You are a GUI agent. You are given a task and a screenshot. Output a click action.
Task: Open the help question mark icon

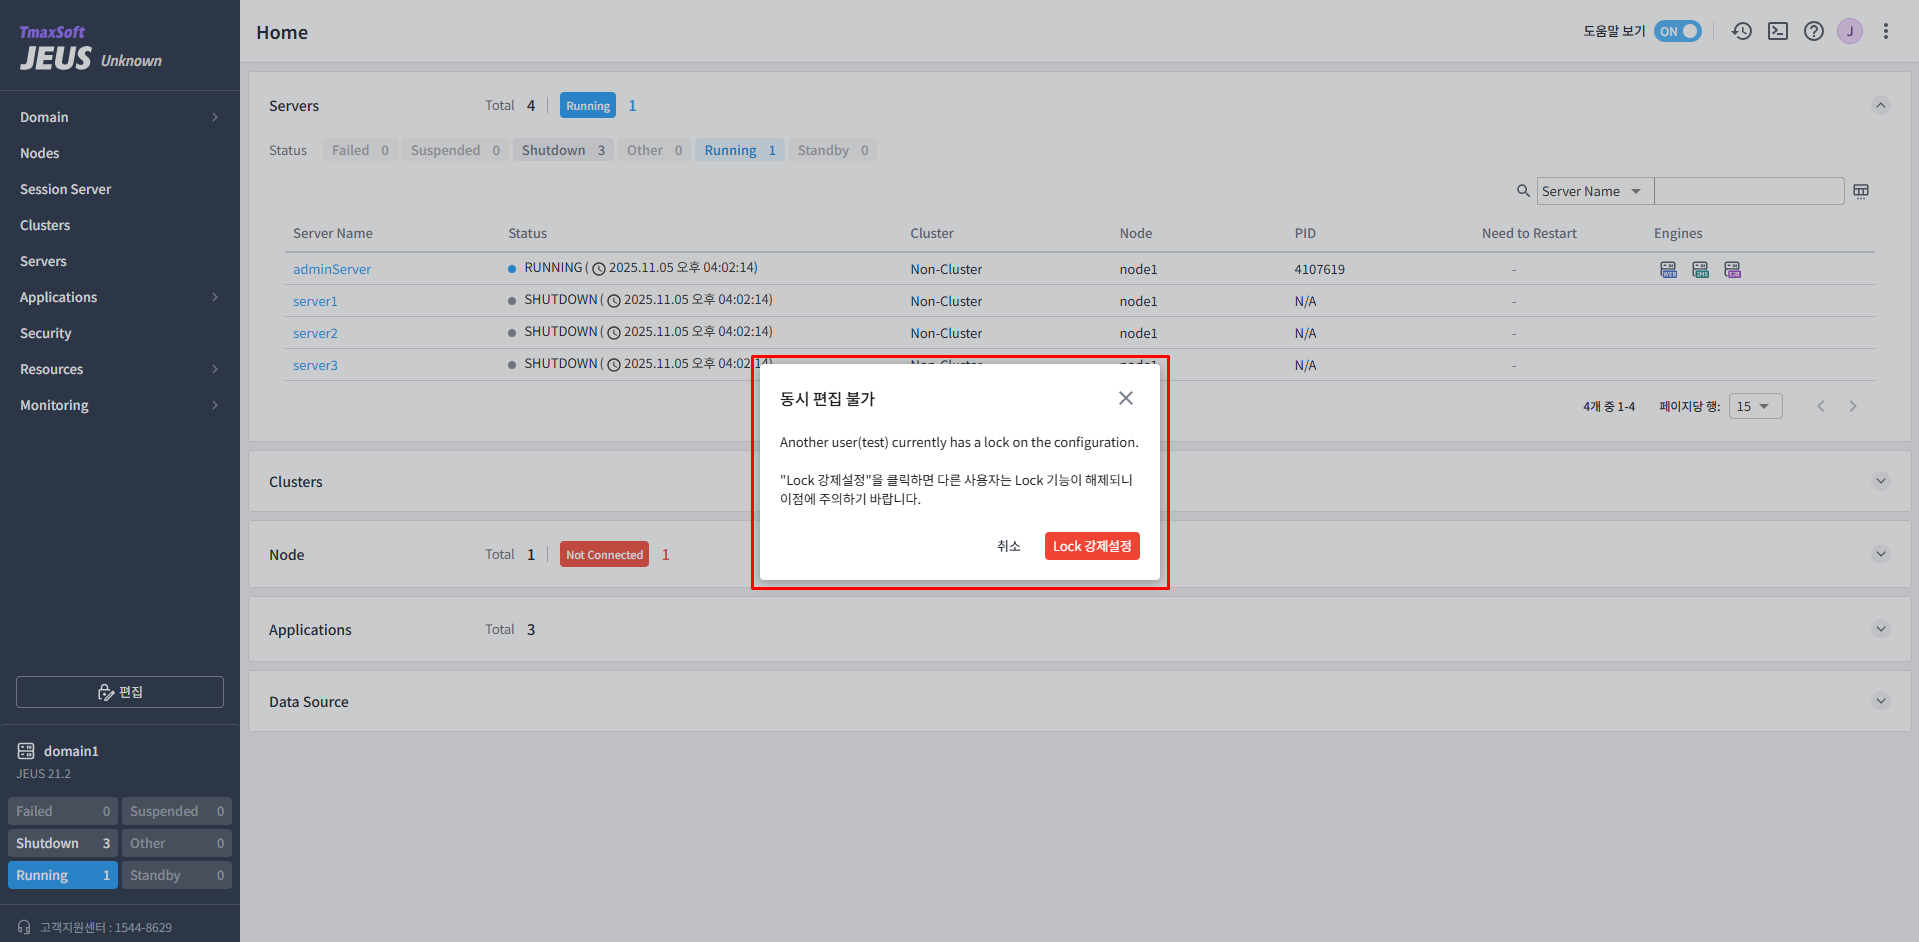(x=1814, y=31)
